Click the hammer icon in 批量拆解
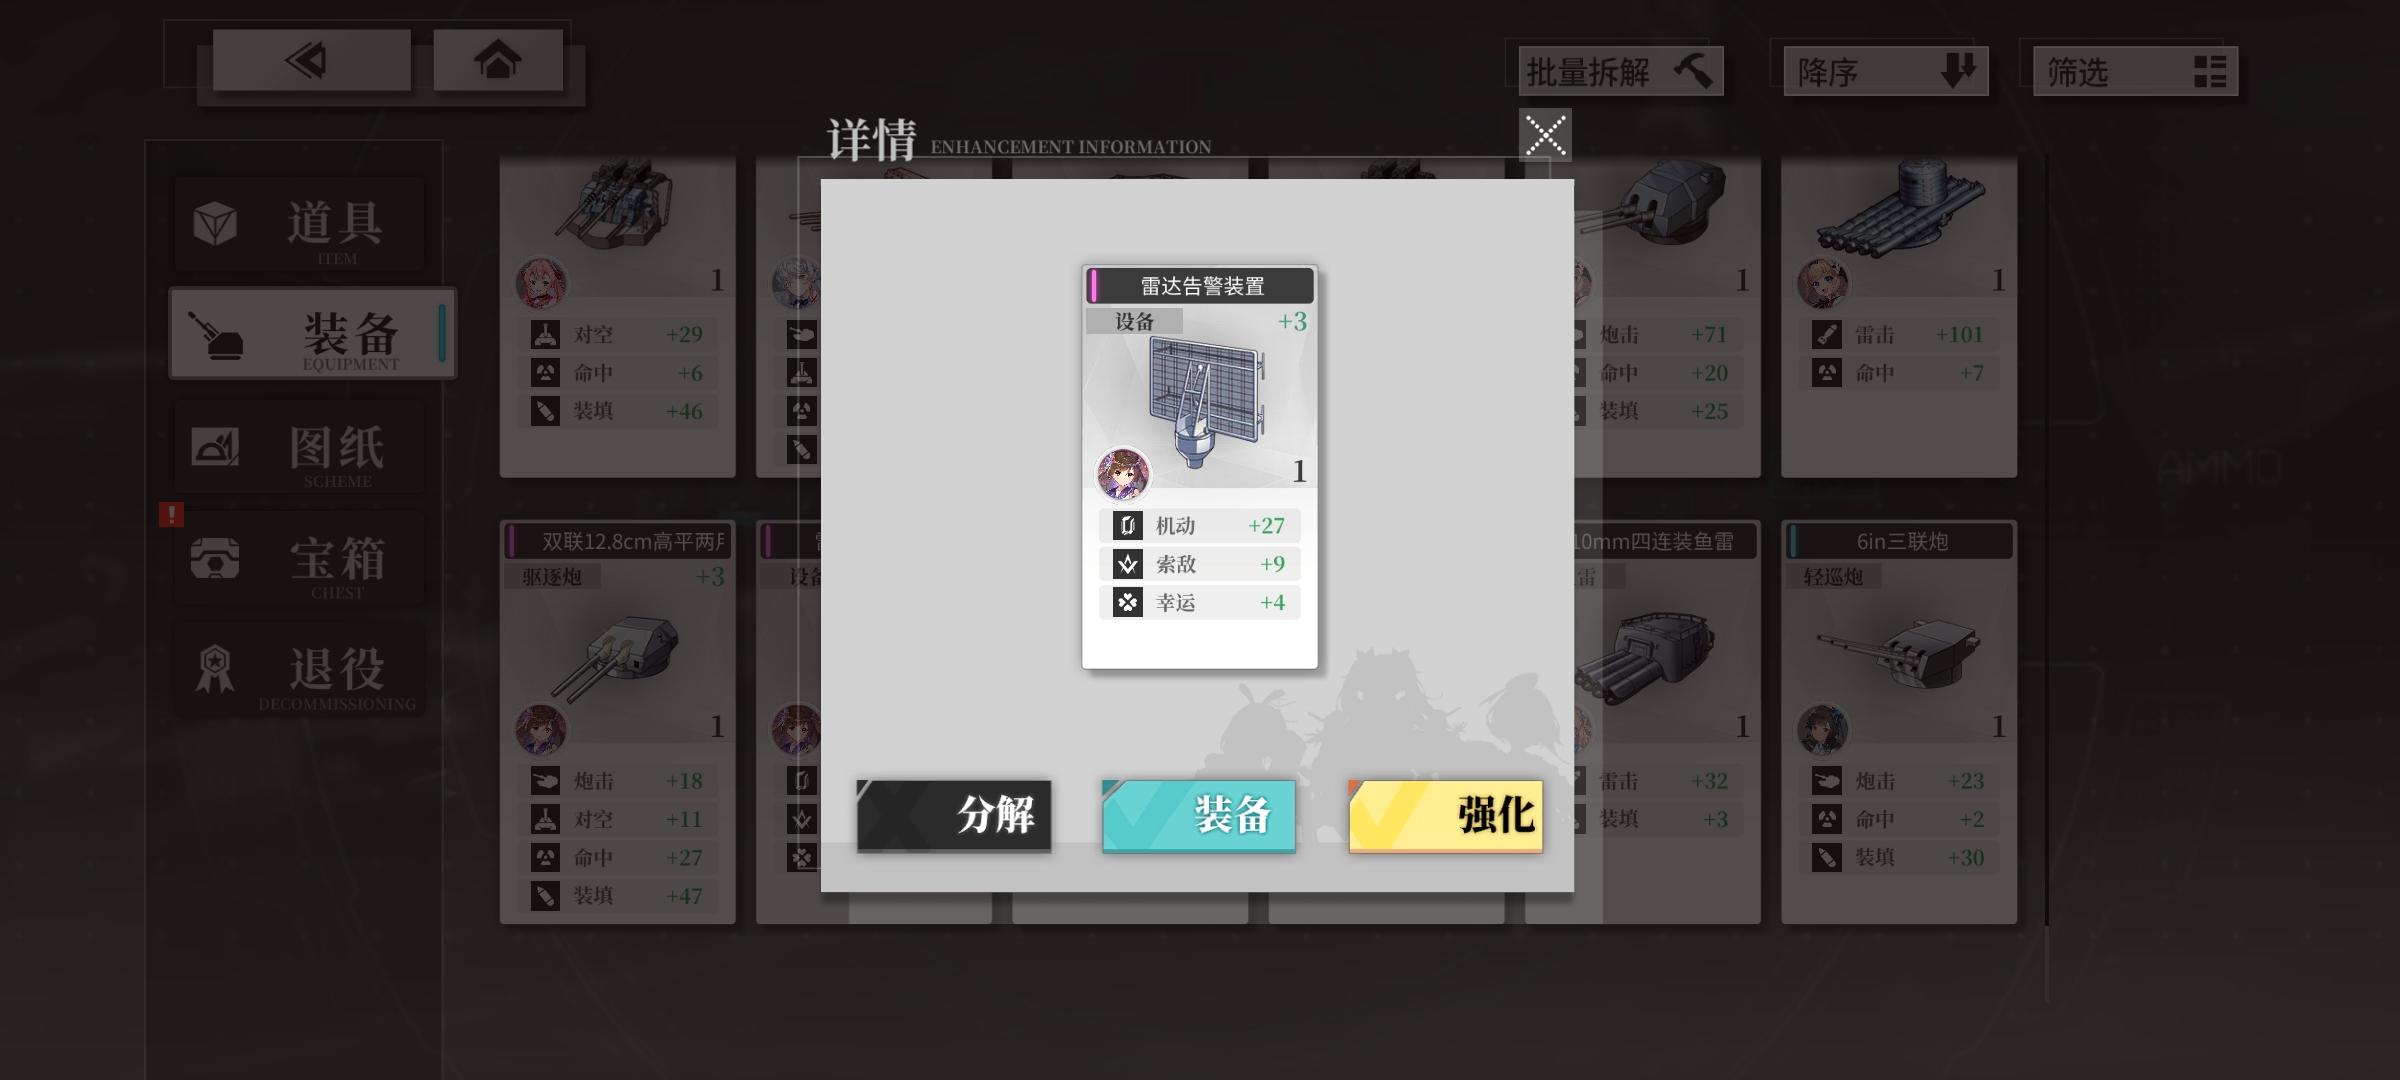 [1692, 71]
